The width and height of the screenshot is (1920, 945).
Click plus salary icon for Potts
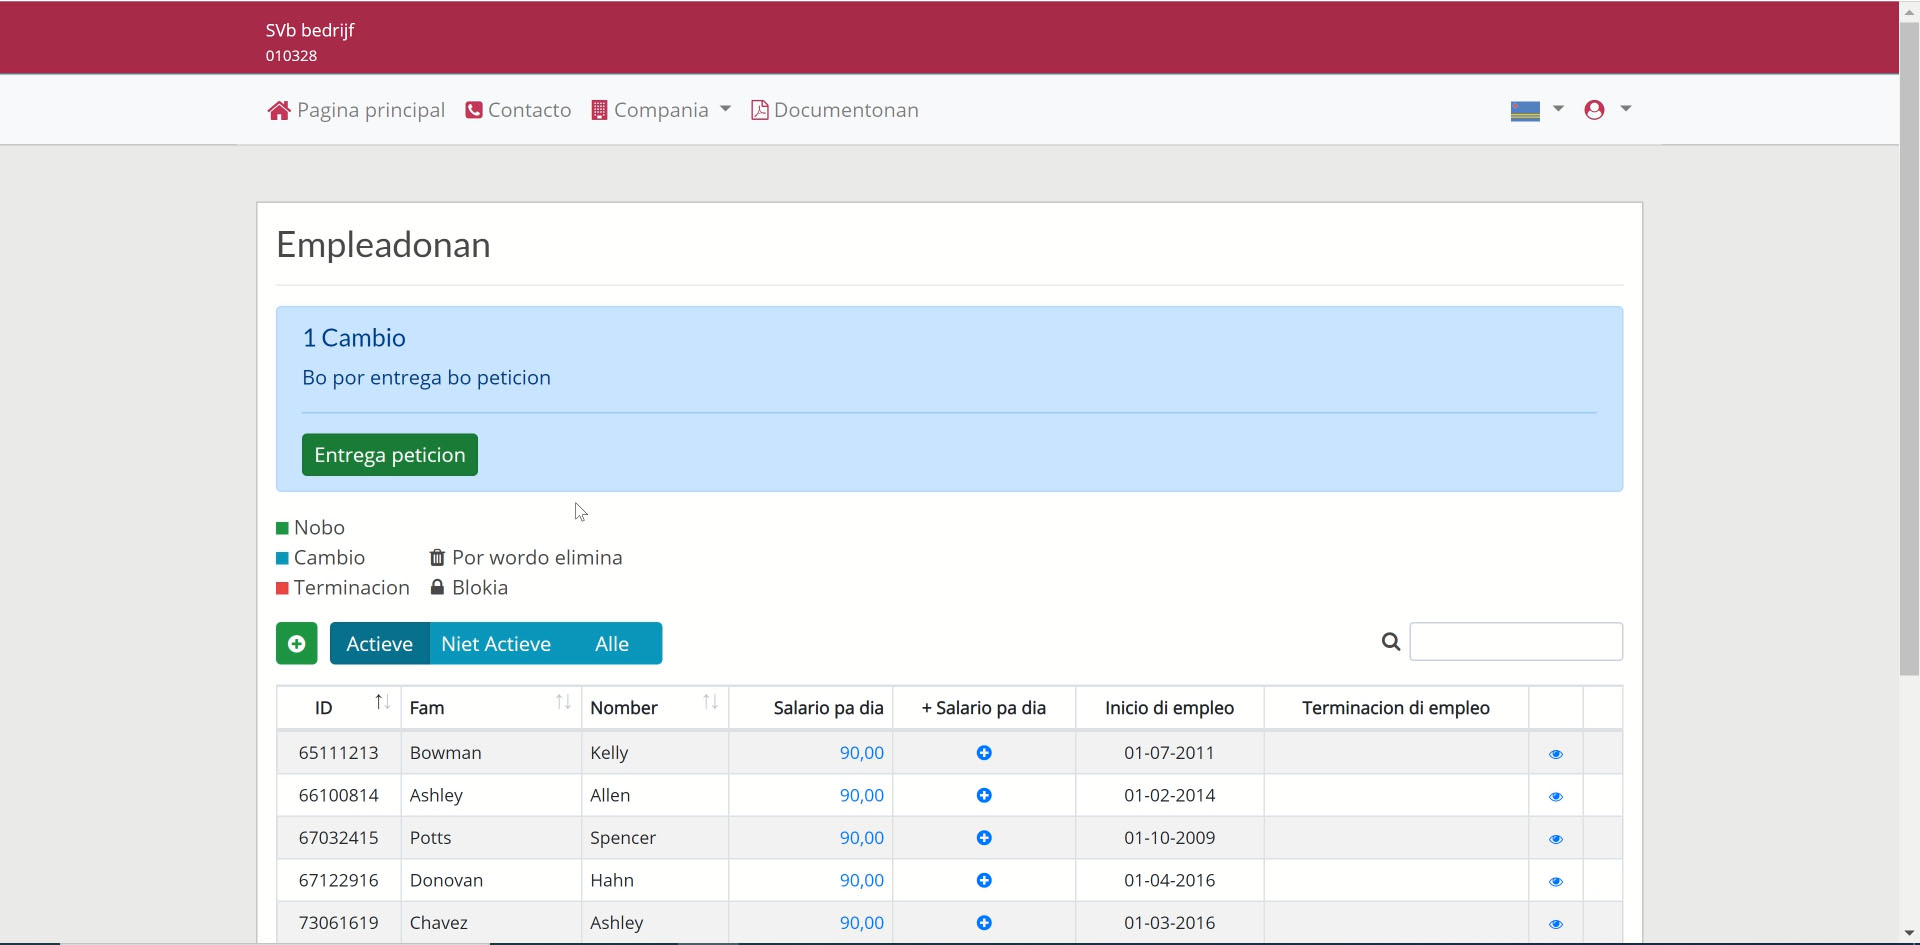pyautogui.click(x=984, y=838)
